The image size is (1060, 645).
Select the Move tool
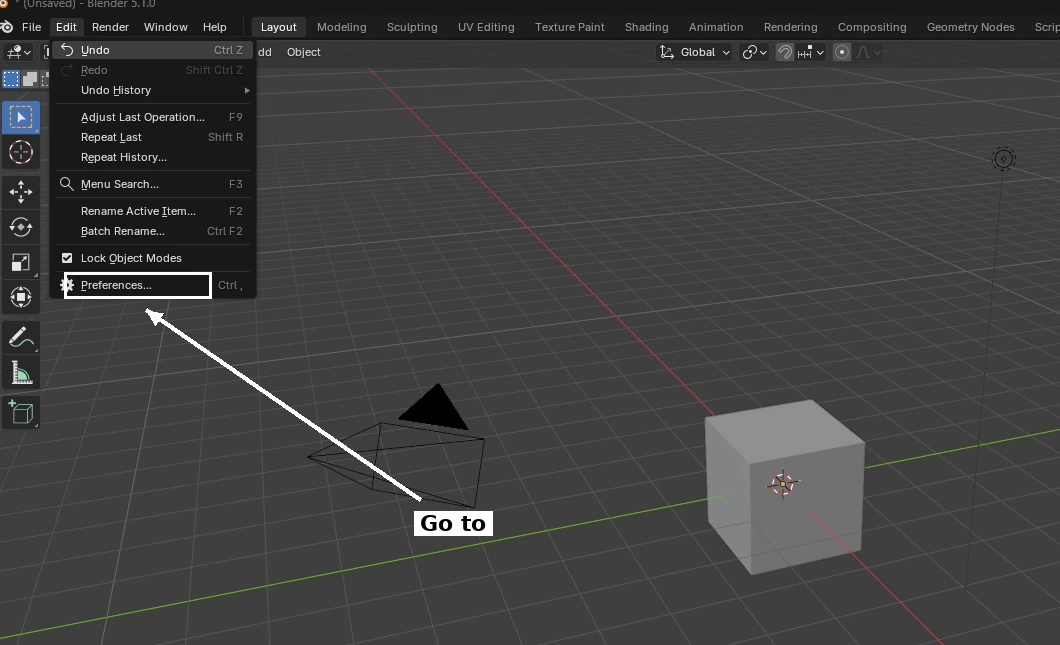(x=21, y=192)
